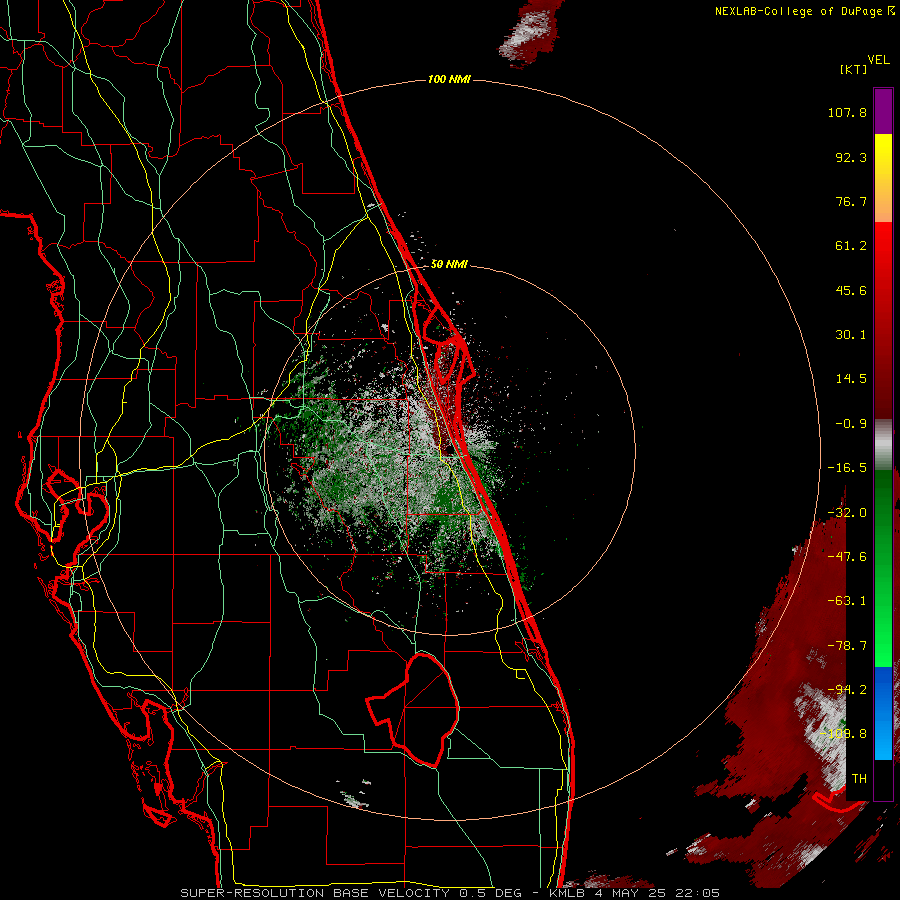Click the TH label in the legend
This screenshot has width=900, height=900.
[859, 779]
